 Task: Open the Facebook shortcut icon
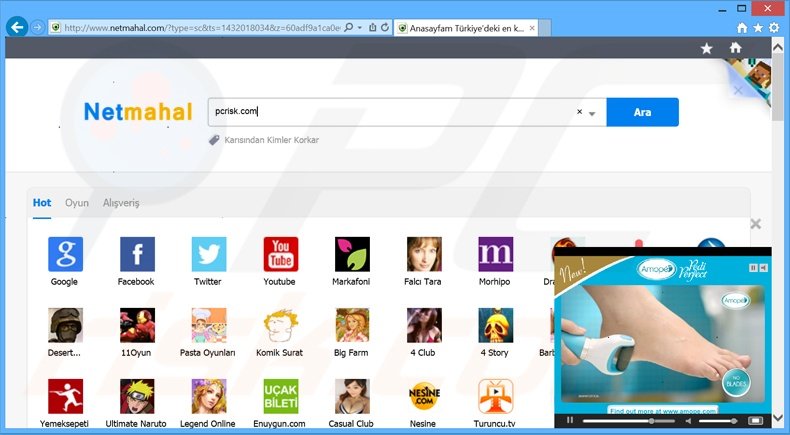tap(137, 254)
